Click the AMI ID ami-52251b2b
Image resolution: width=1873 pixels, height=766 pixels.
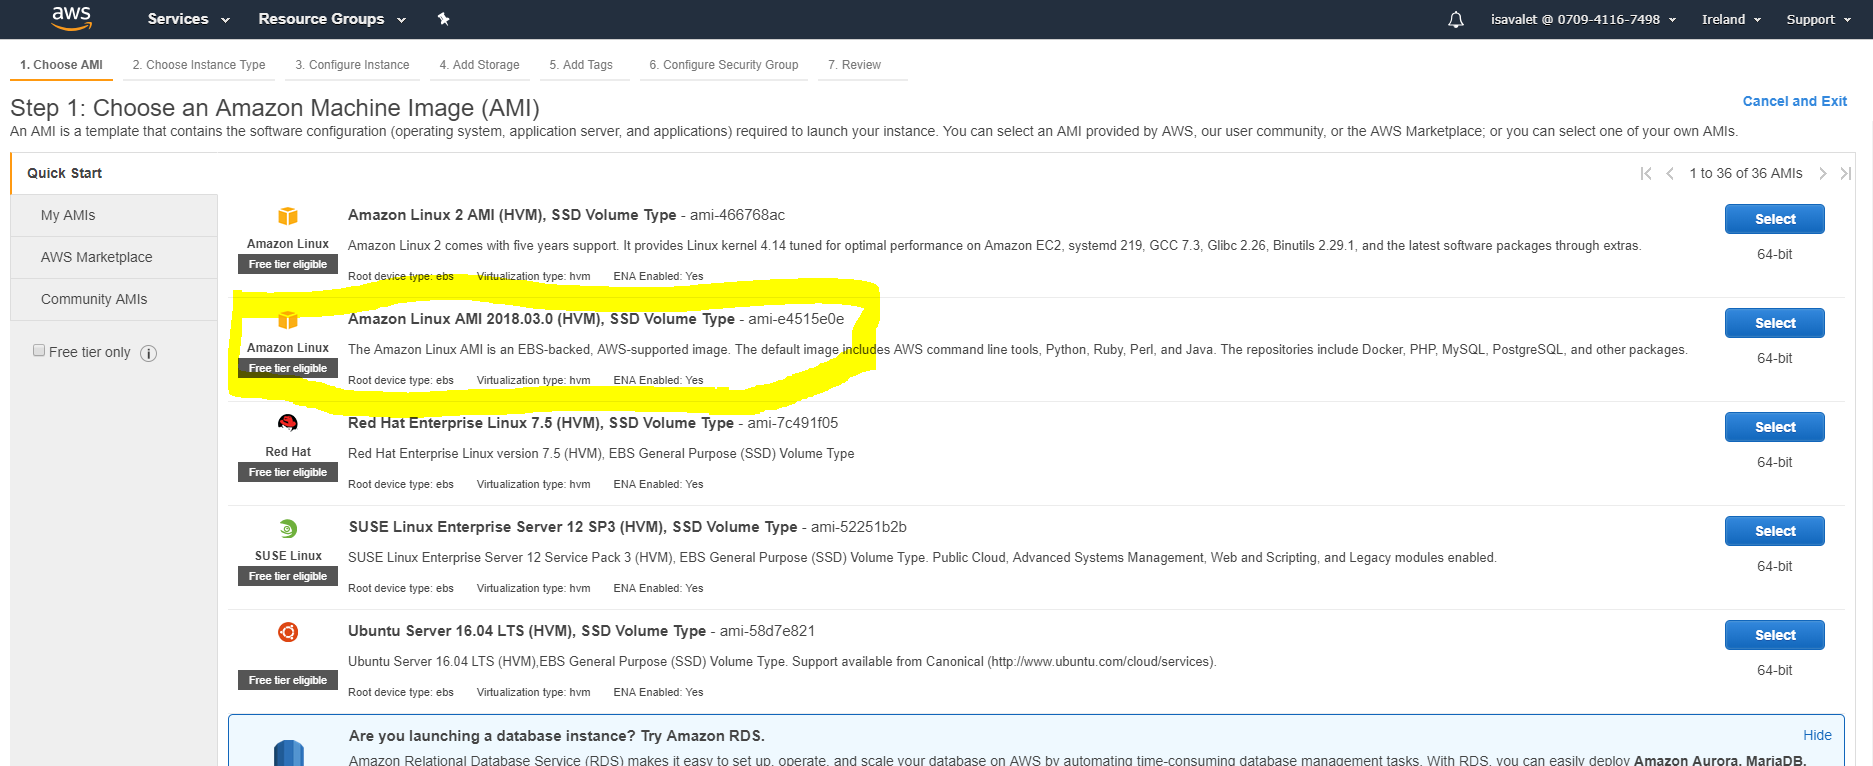click(x=859, y=527)
